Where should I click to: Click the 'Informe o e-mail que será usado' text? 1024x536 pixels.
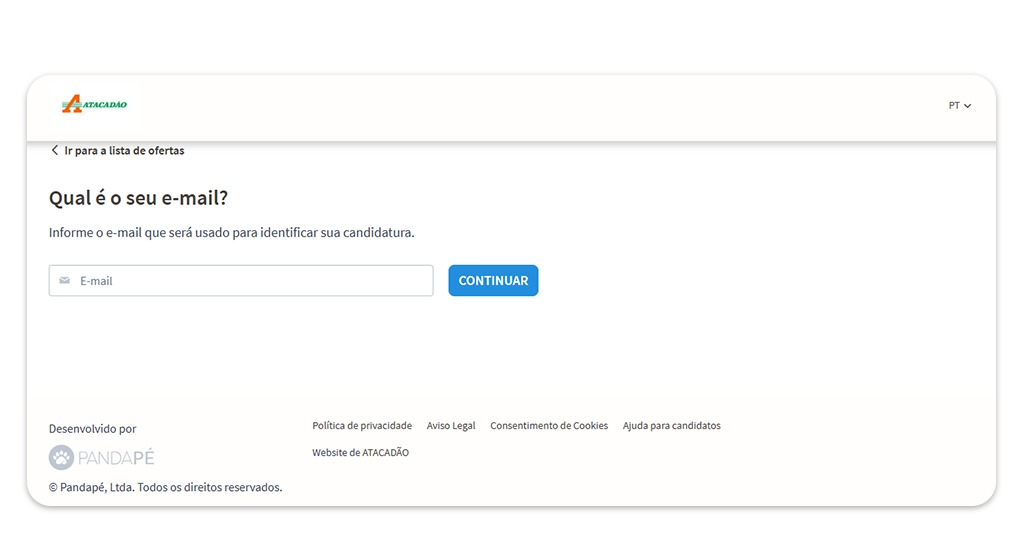(x=232, y=232)
